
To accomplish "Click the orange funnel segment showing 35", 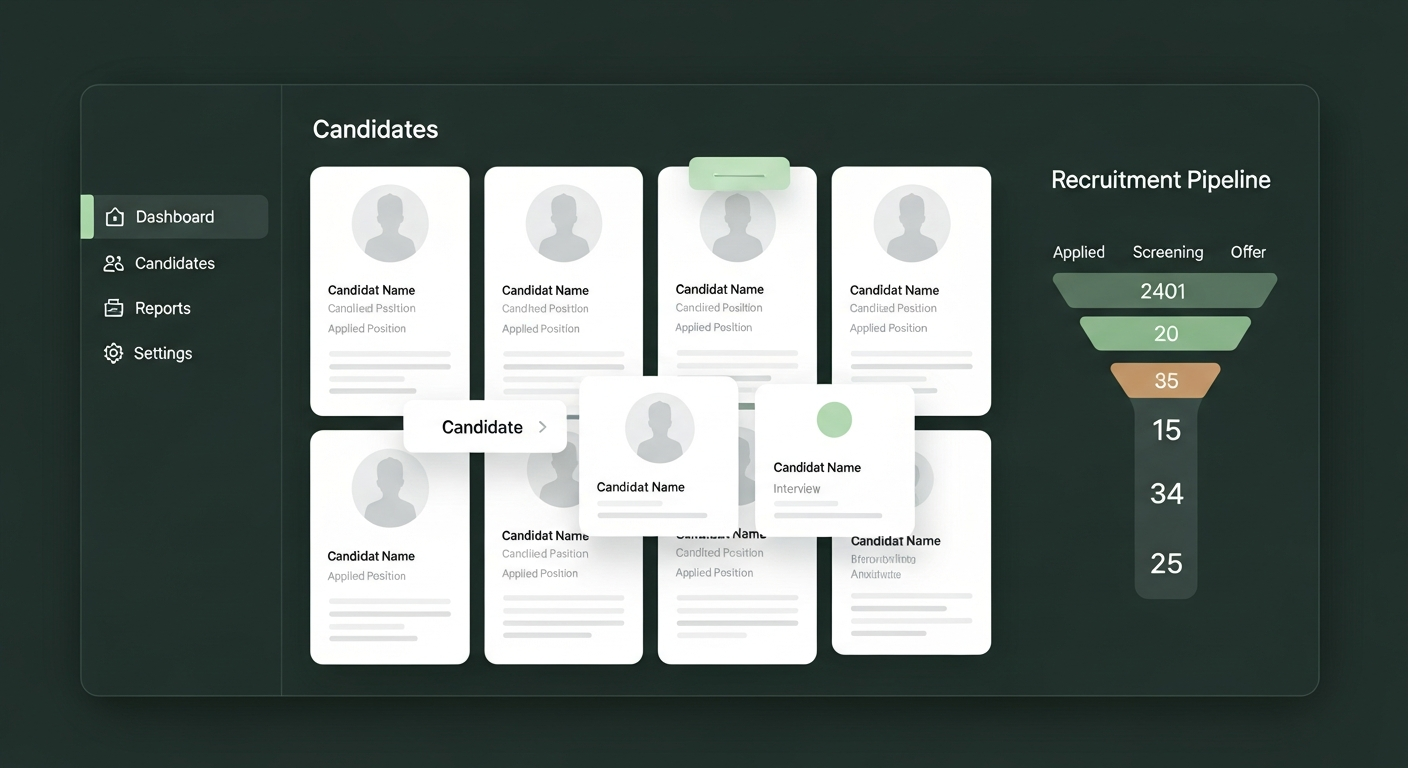I will pyautogui.click(x=1166, y=381).
